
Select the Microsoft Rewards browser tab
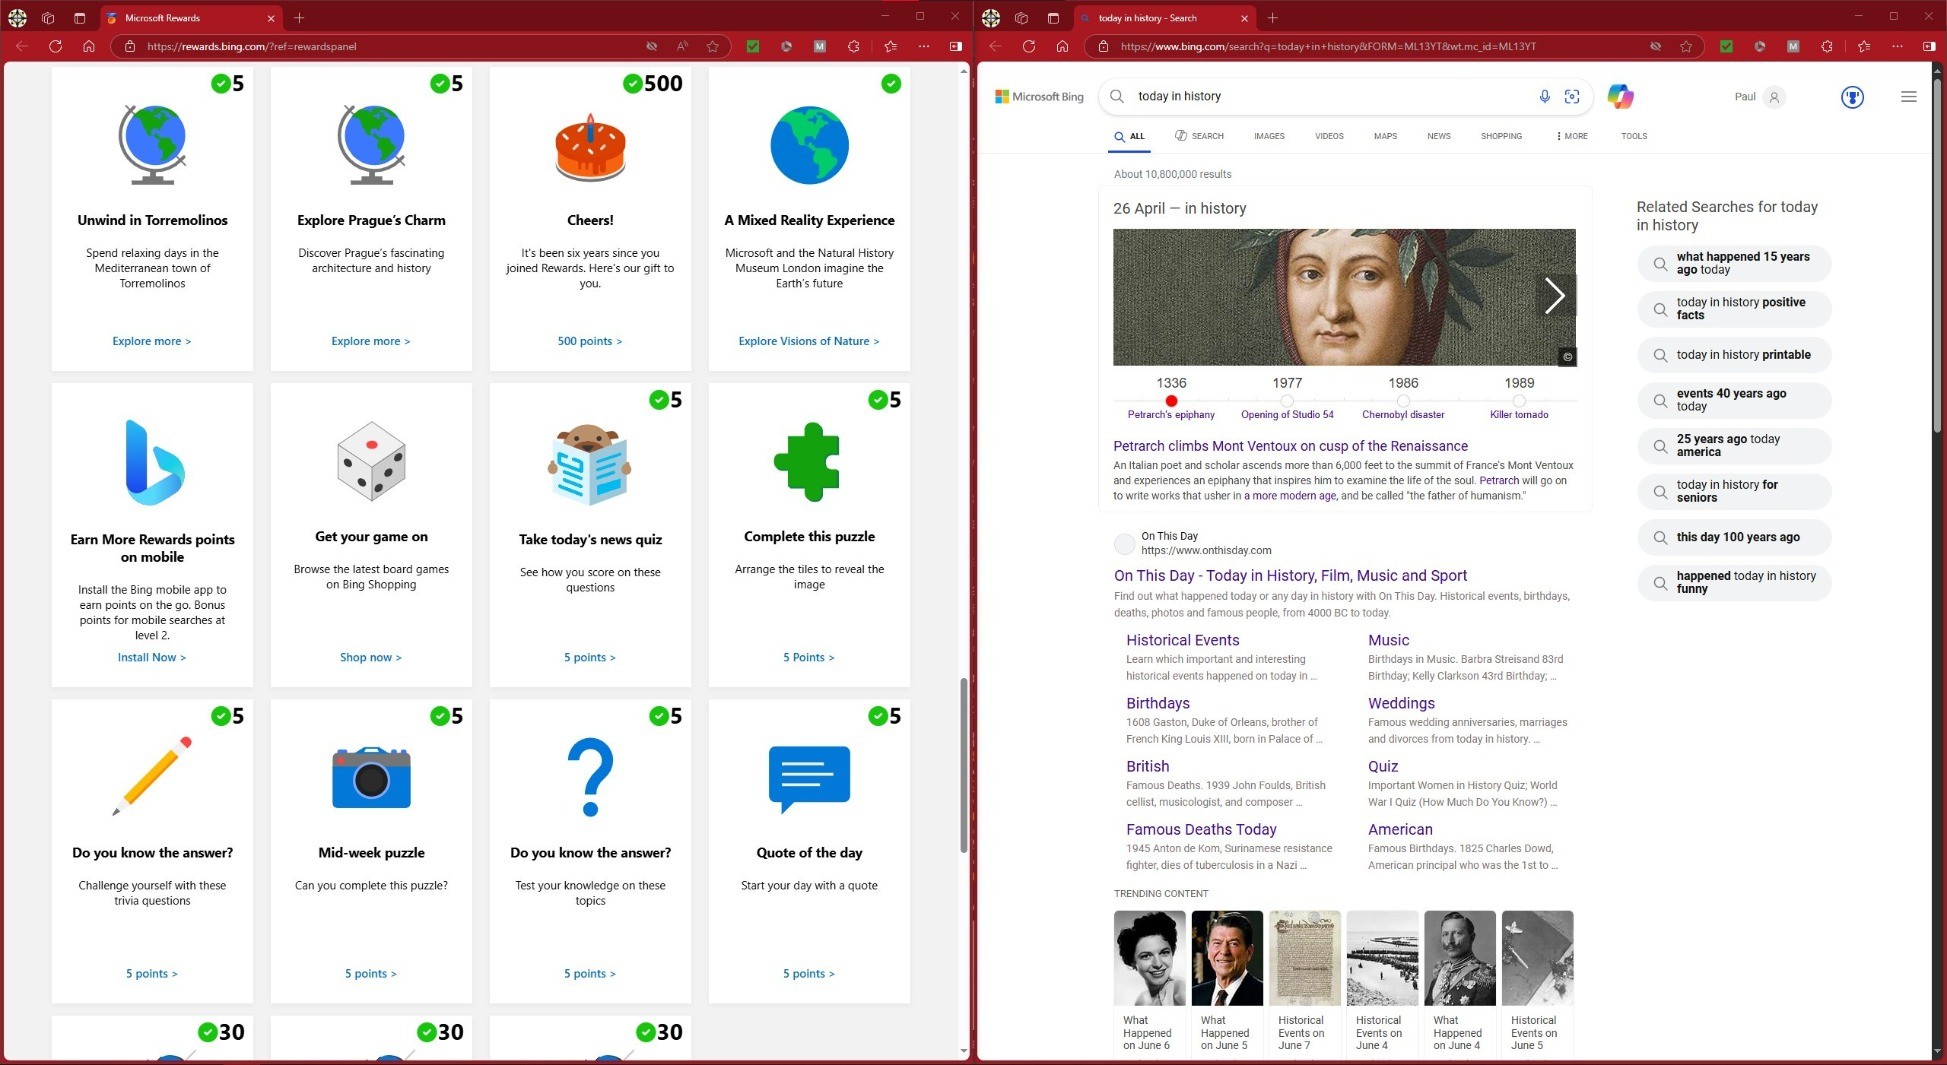[x=190, y=18]
